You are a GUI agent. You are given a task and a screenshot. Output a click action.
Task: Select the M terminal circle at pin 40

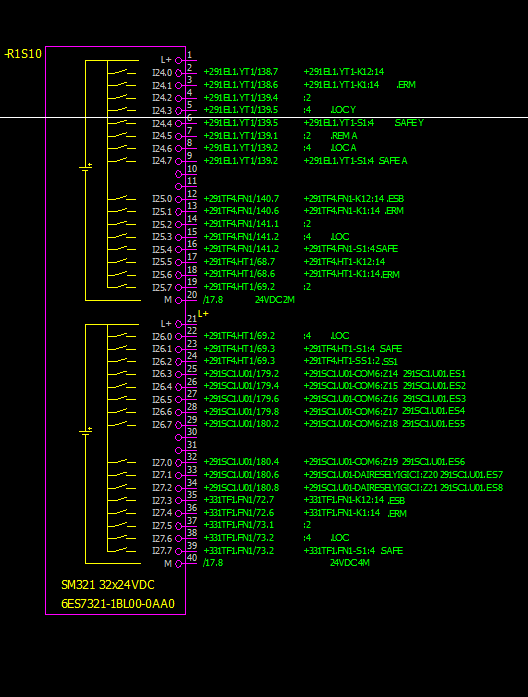(179, 564)
